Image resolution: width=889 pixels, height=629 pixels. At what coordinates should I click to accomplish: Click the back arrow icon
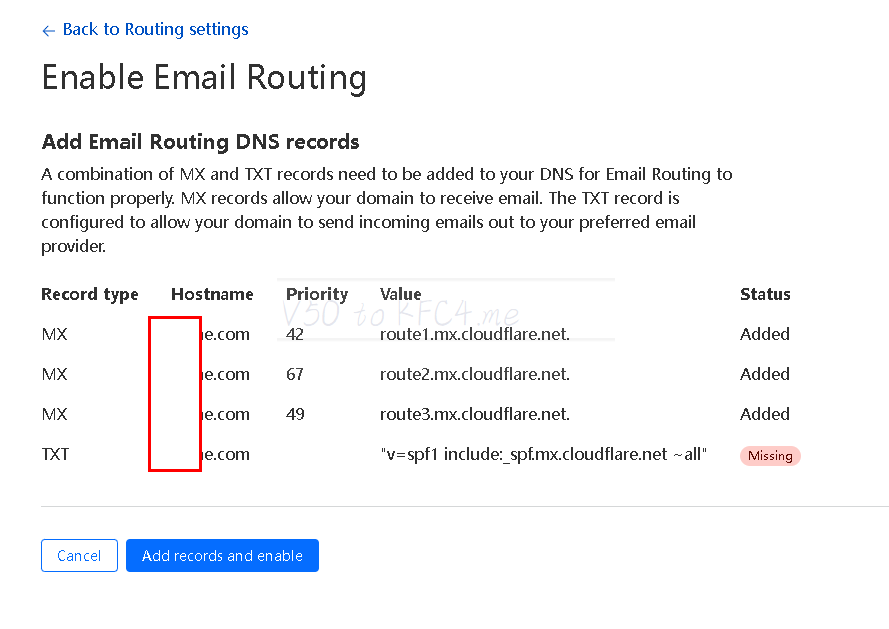48,31
